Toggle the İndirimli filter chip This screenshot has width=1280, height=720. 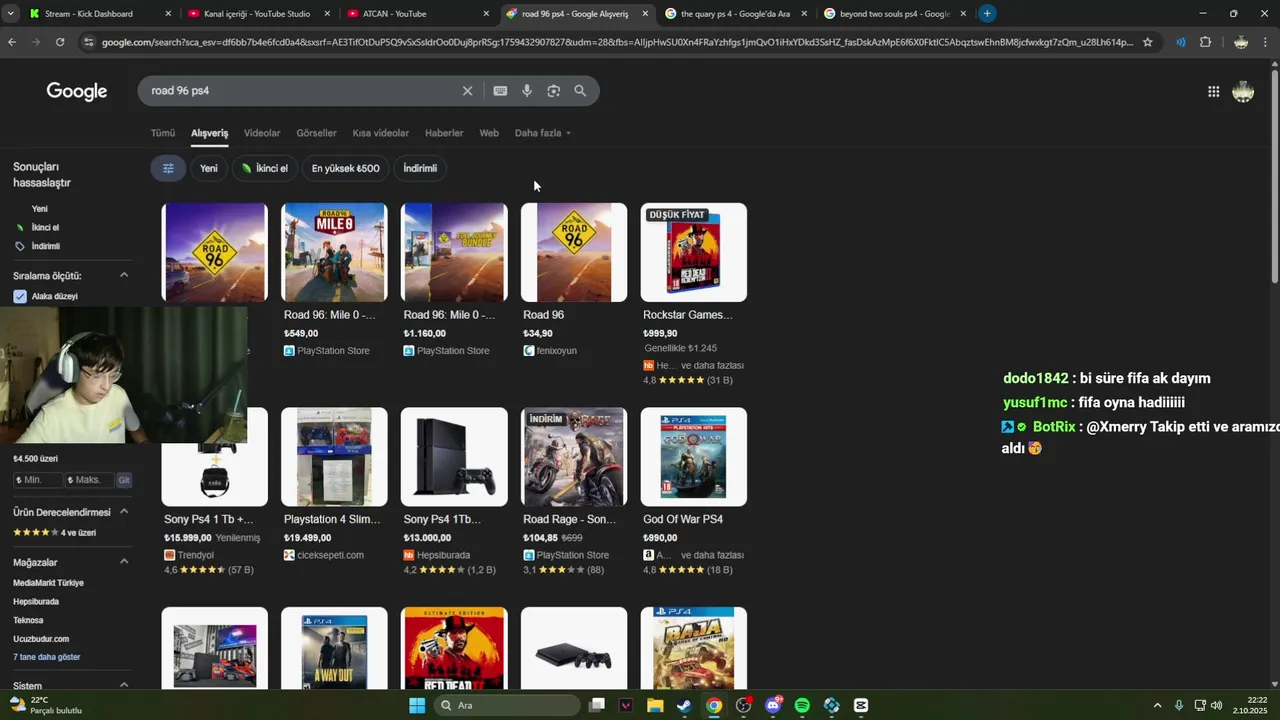tap(420, 168)
